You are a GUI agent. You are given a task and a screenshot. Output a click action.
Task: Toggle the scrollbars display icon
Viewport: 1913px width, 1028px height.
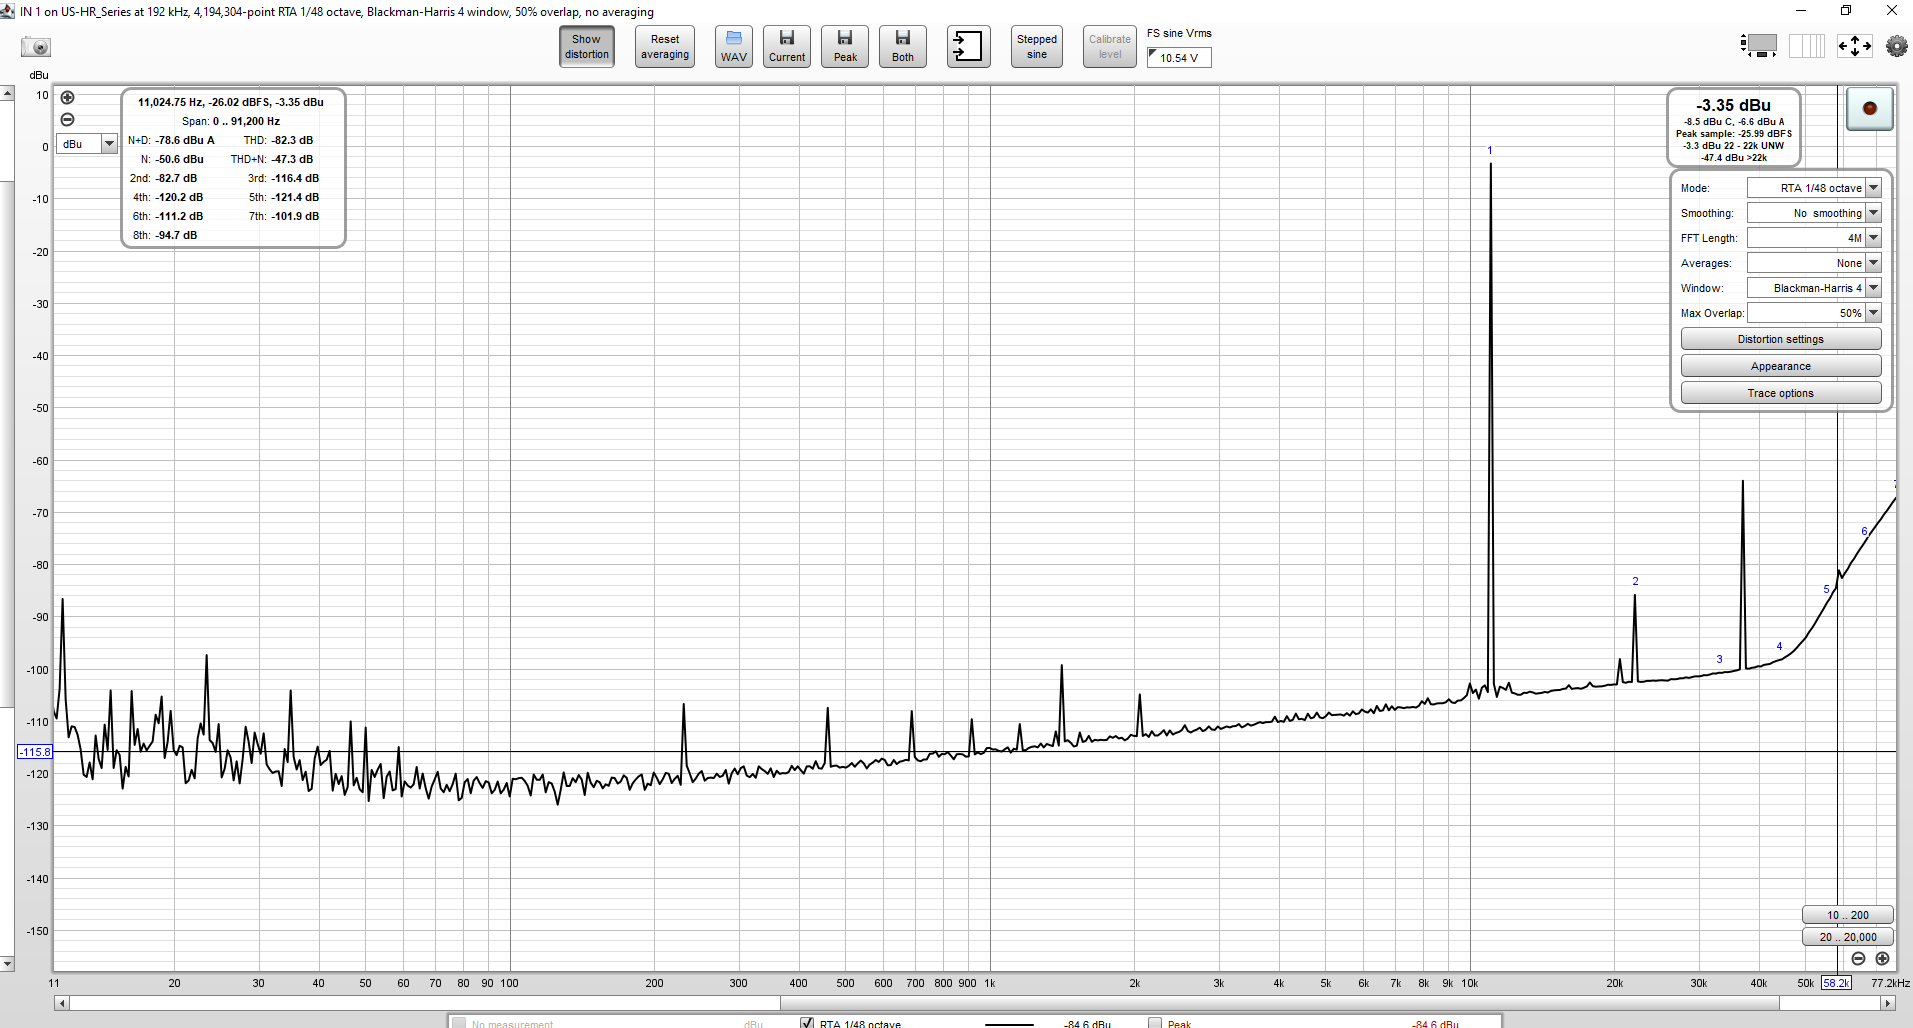tap(1759, 46)
